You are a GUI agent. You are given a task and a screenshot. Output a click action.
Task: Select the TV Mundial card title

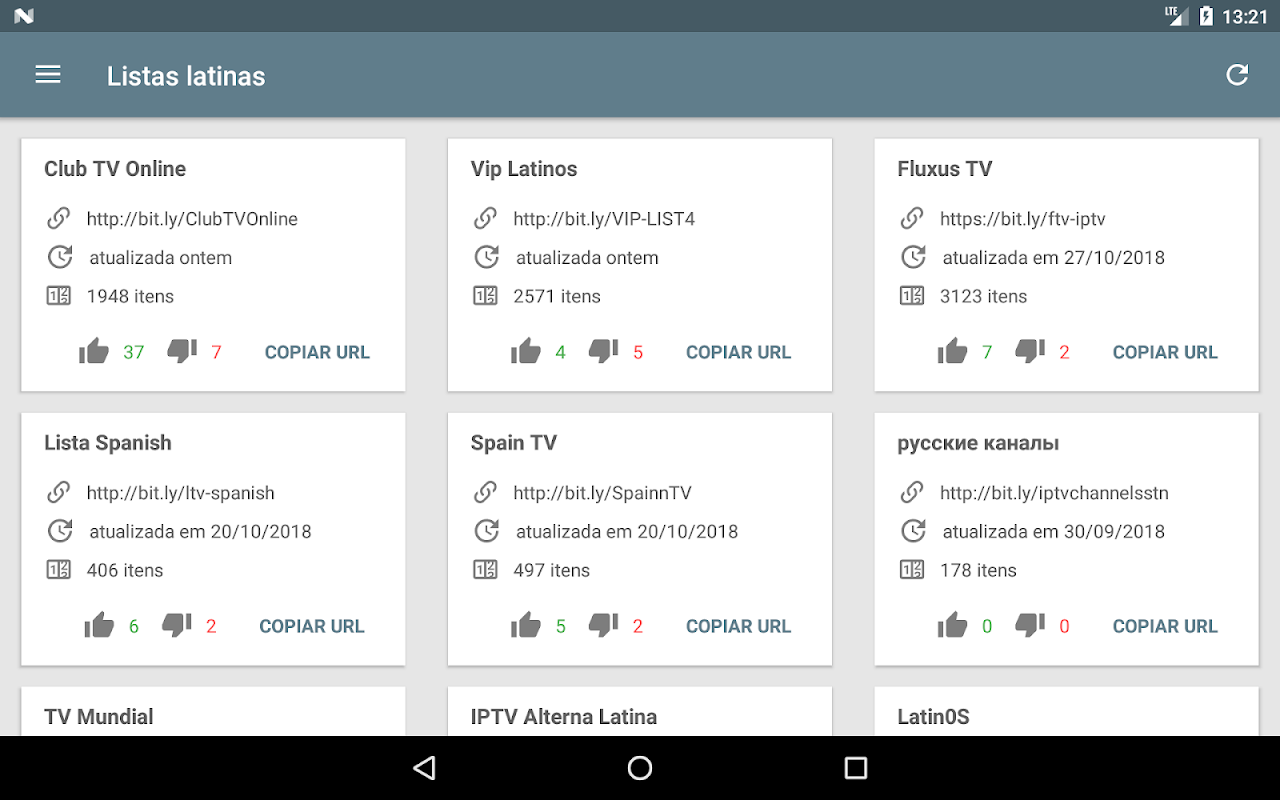[99, 717]
